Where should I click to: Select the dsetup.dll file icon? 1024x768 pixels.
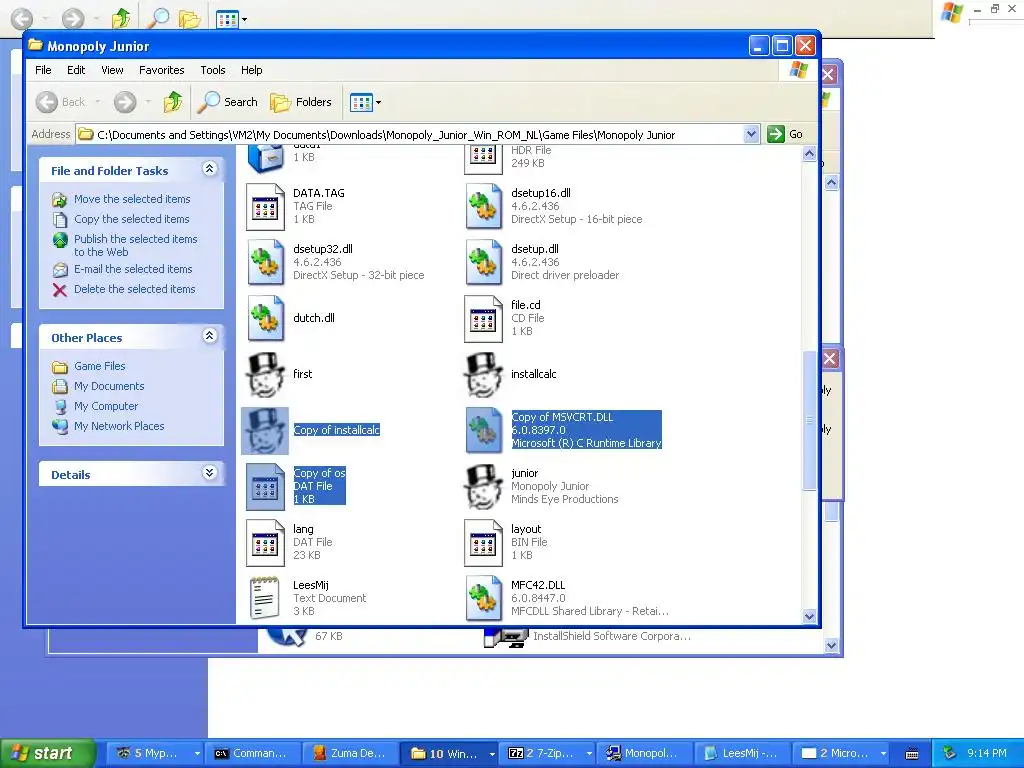point(483,263)
